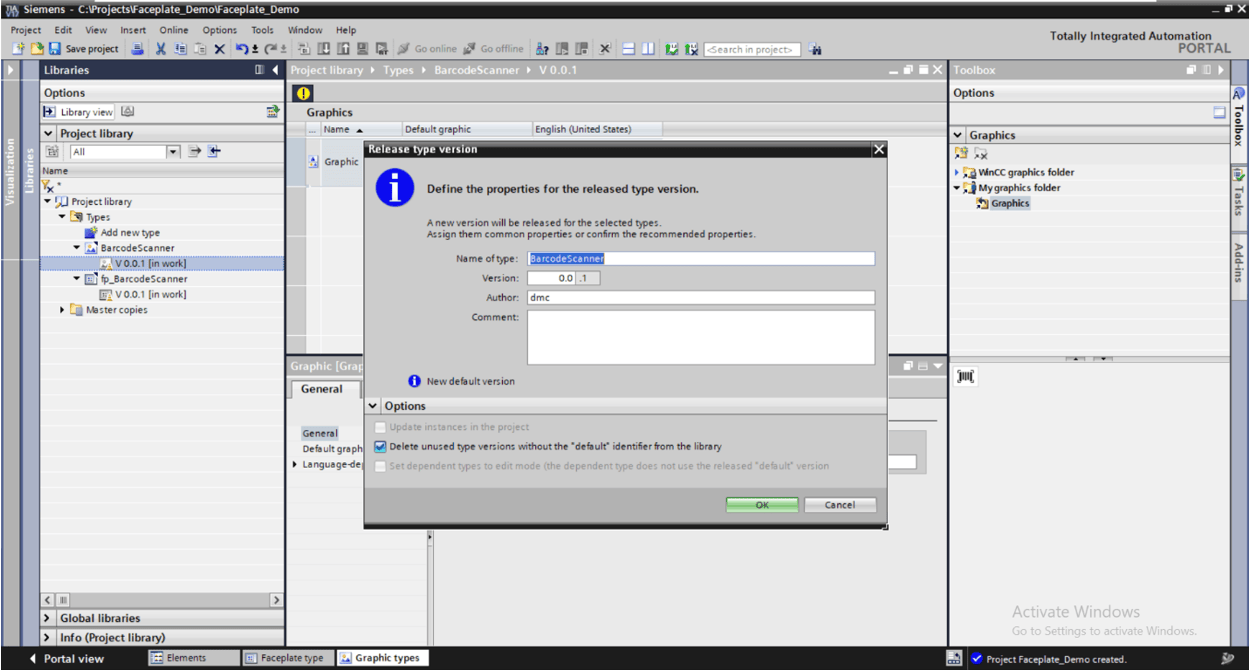Click the Name of type input field
This screenshot has width=1251, height=671.
tap(701, 258)
